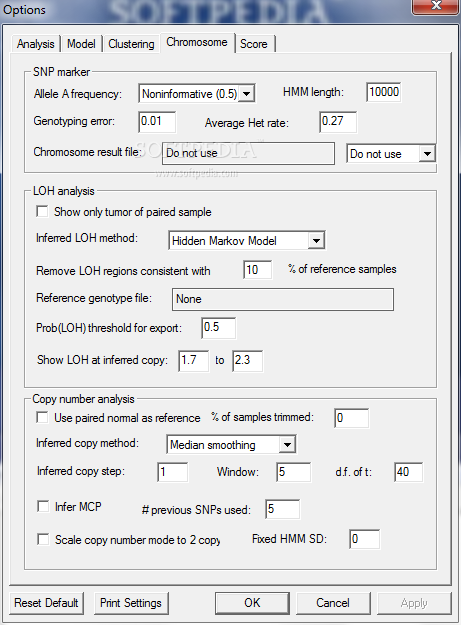Click the Cancel button
461x625 pixels.
(x=333, y=603)
